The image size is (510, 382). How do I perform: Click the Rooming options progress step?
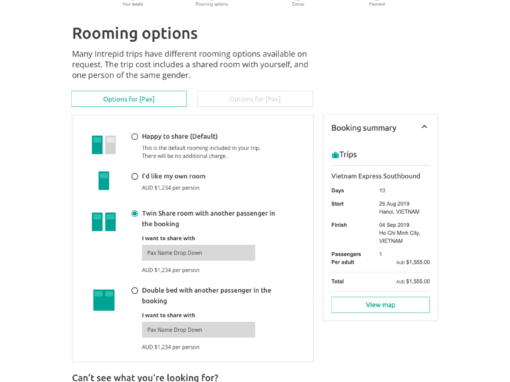point(212,4)
